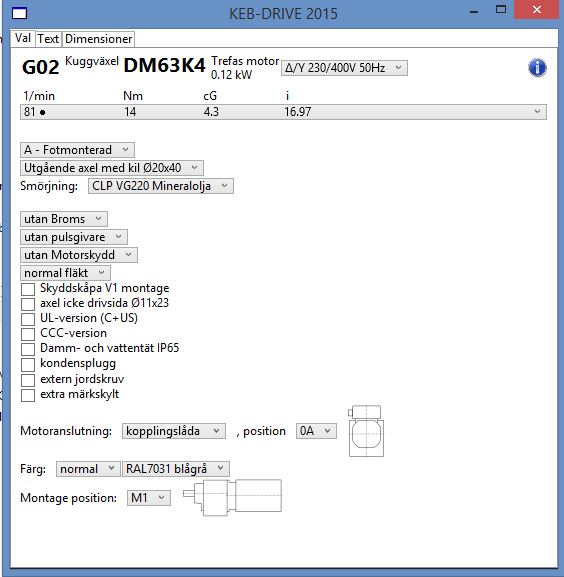
Task: Click the Färg label
Action: [33, 469]
